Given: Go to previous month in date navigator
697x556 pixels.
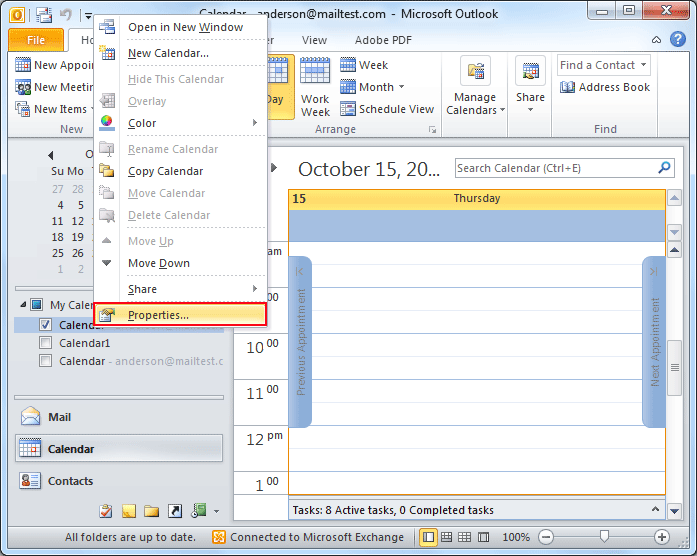Looking at the screenshot, I should pos(51,155).
